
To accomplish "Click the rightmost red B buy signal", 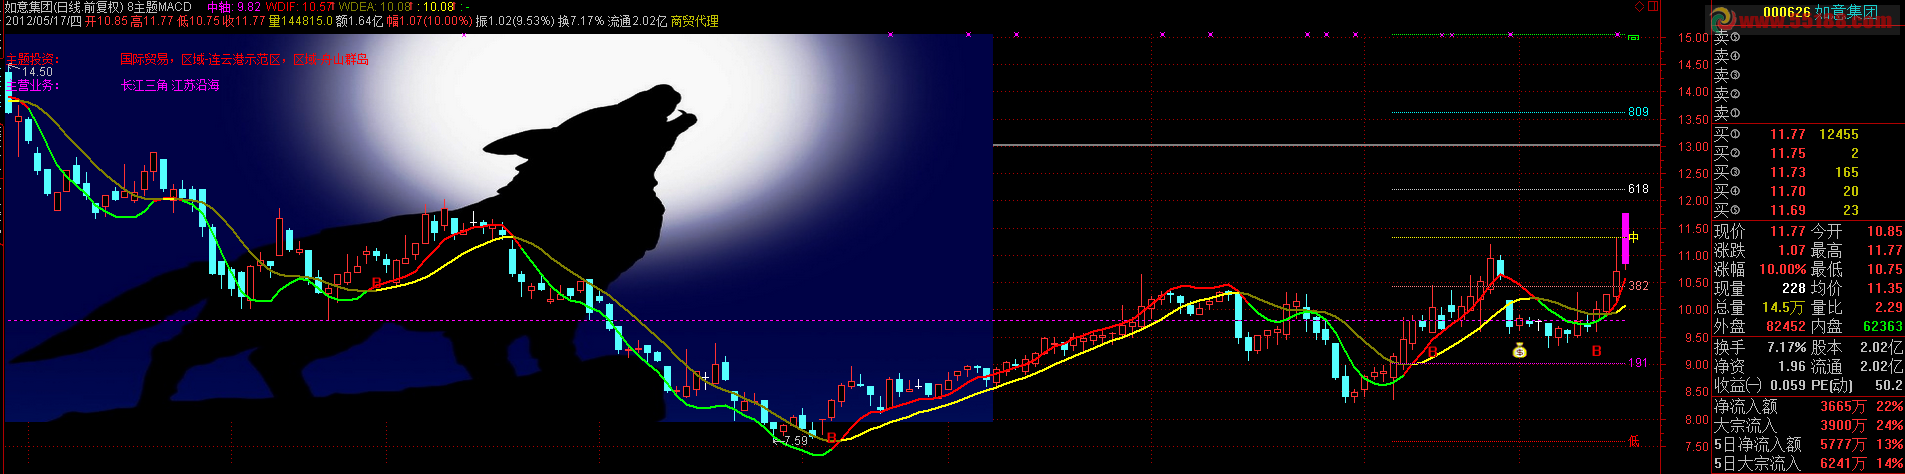I will 1597,351.
